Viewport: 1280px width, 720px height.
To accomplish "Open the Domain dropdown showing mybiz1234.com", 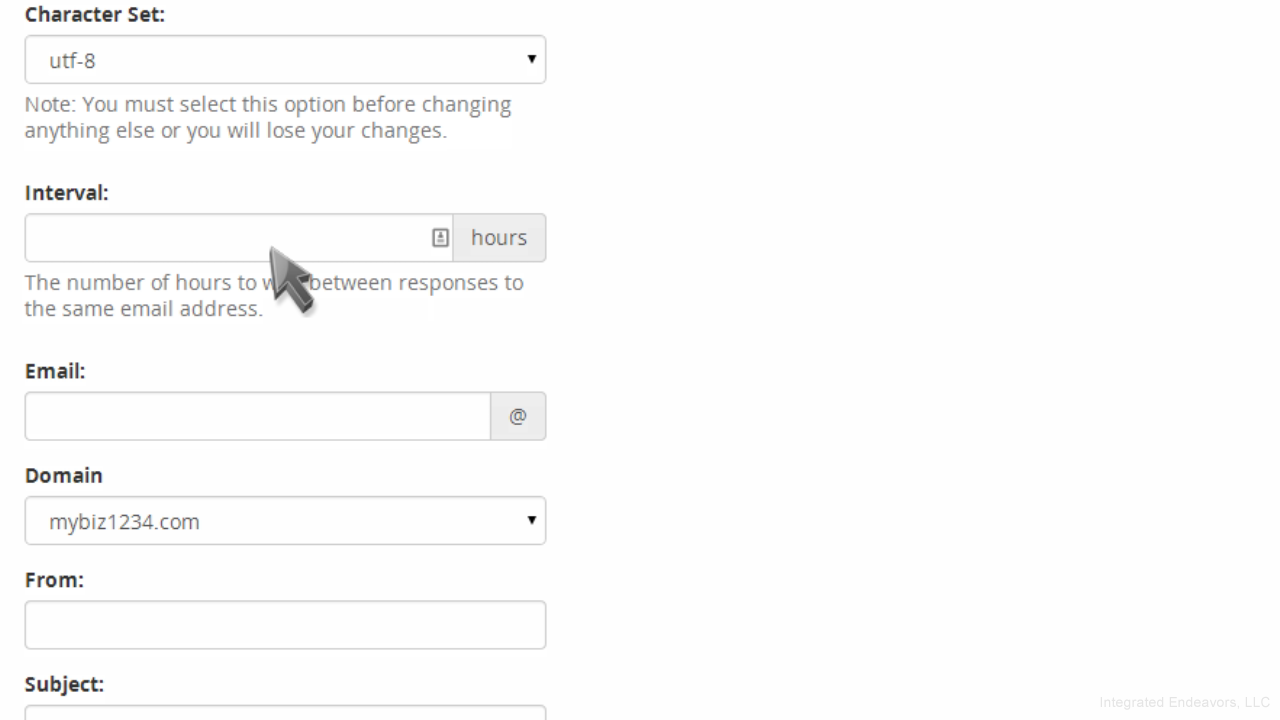I will coord(285,521).
